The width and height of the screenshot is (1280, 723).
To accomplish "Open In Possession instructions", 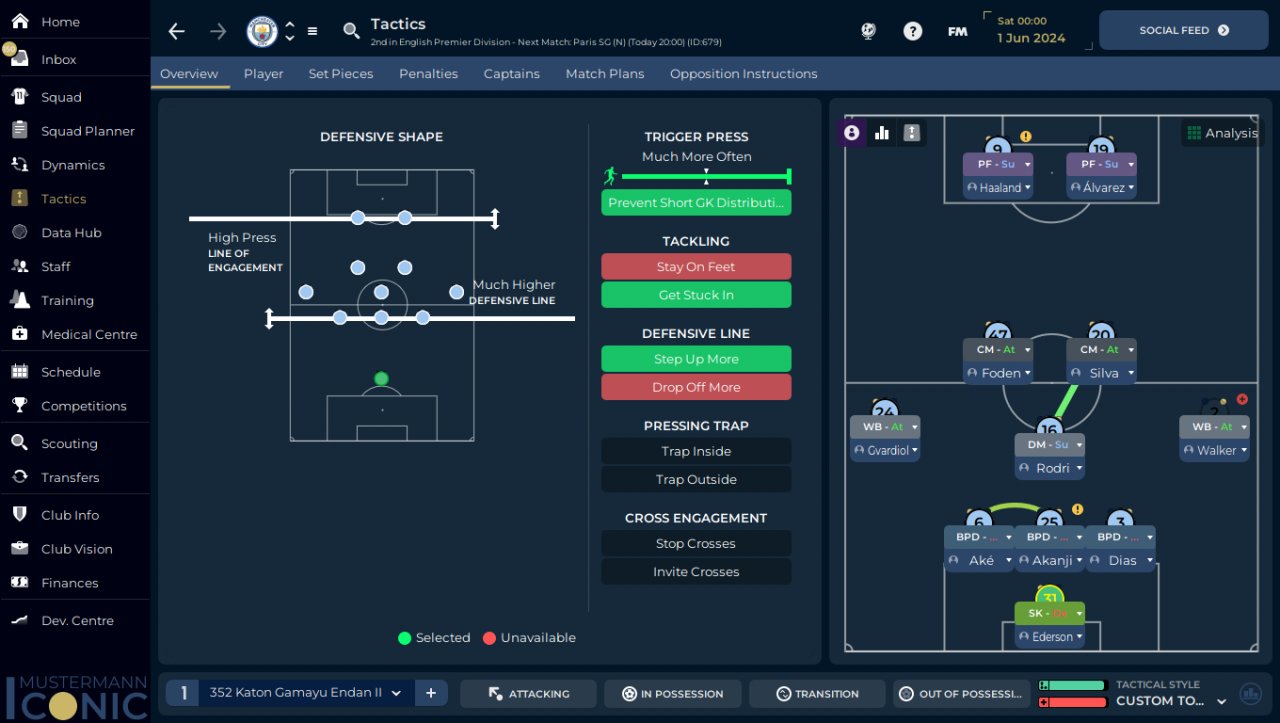I will click(x=673, y=693).
